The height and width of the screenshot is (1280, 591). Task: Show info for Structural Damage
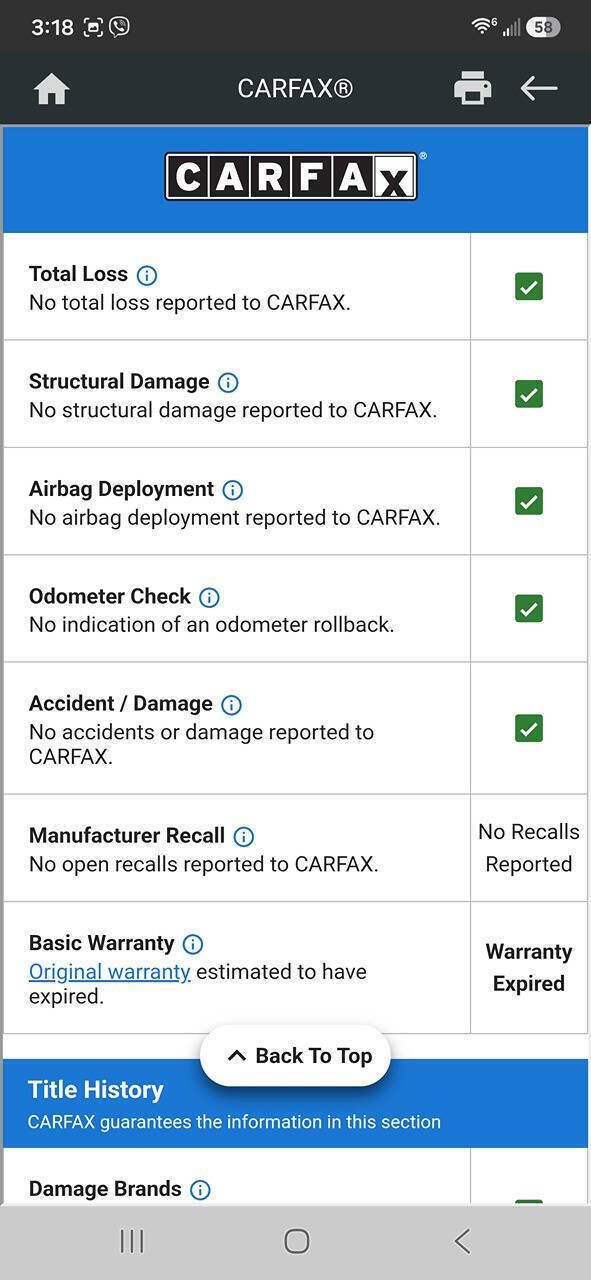[x=228, y=382]
